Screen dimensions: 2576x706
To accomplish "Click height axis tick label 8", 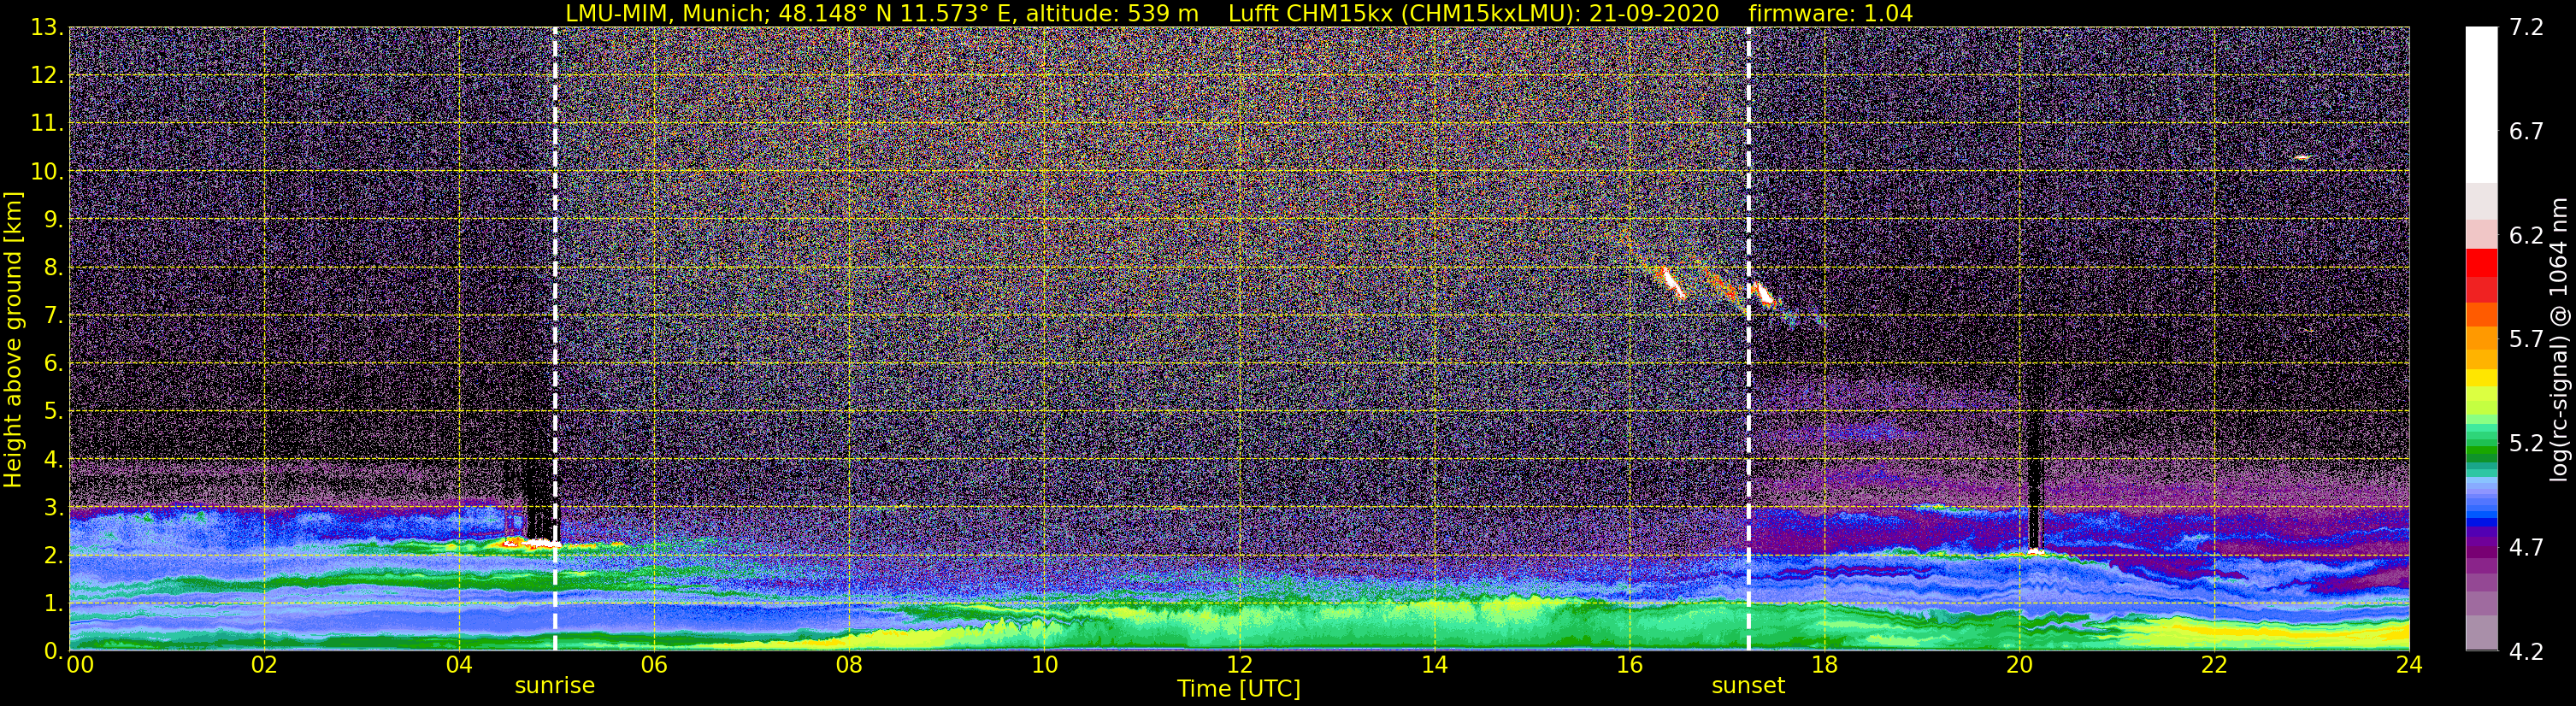I will tap(53, 267).
